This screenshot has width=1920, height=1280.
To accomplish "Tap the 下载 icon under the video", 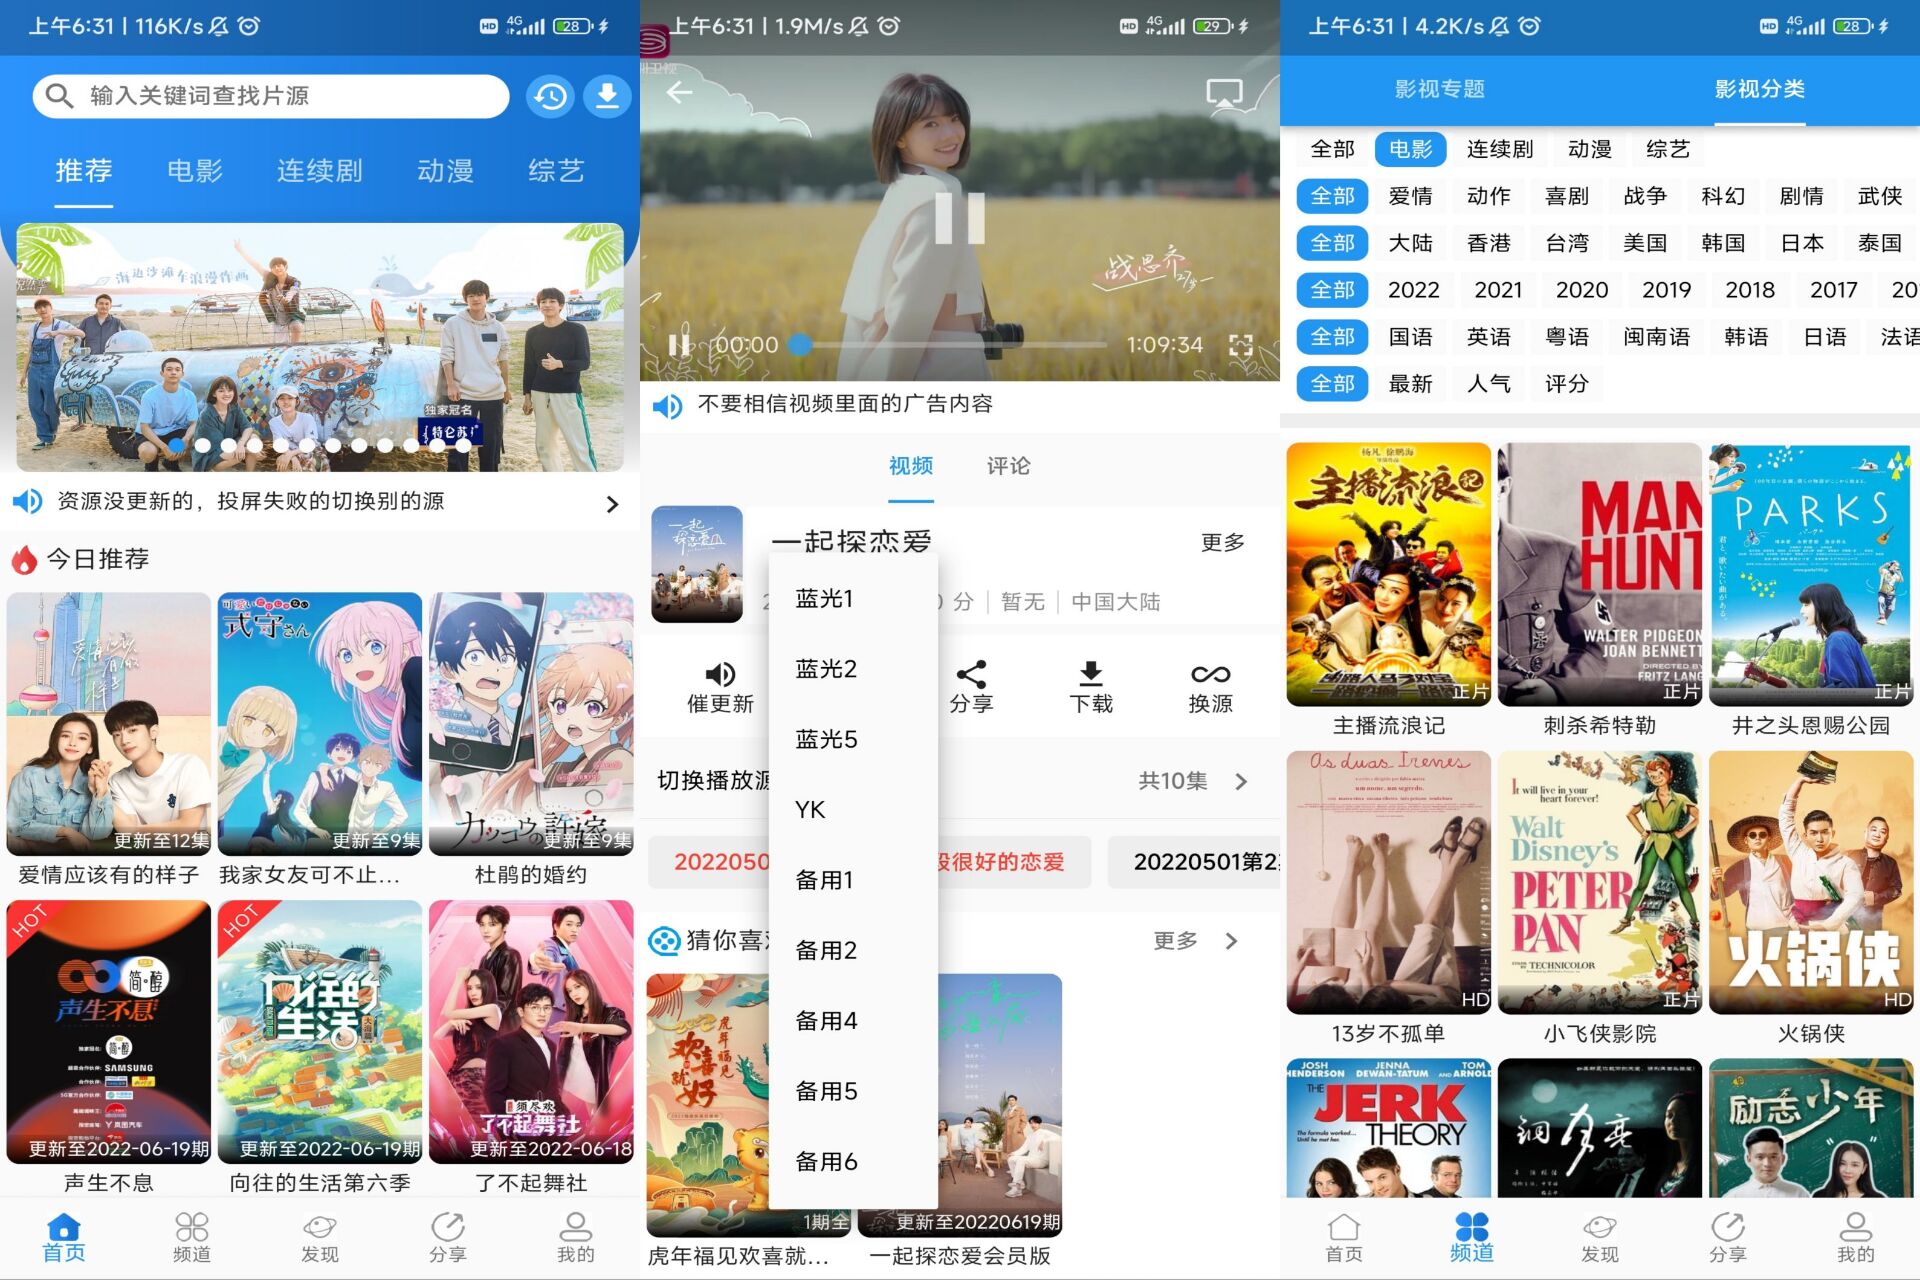I will point(1091,685).
